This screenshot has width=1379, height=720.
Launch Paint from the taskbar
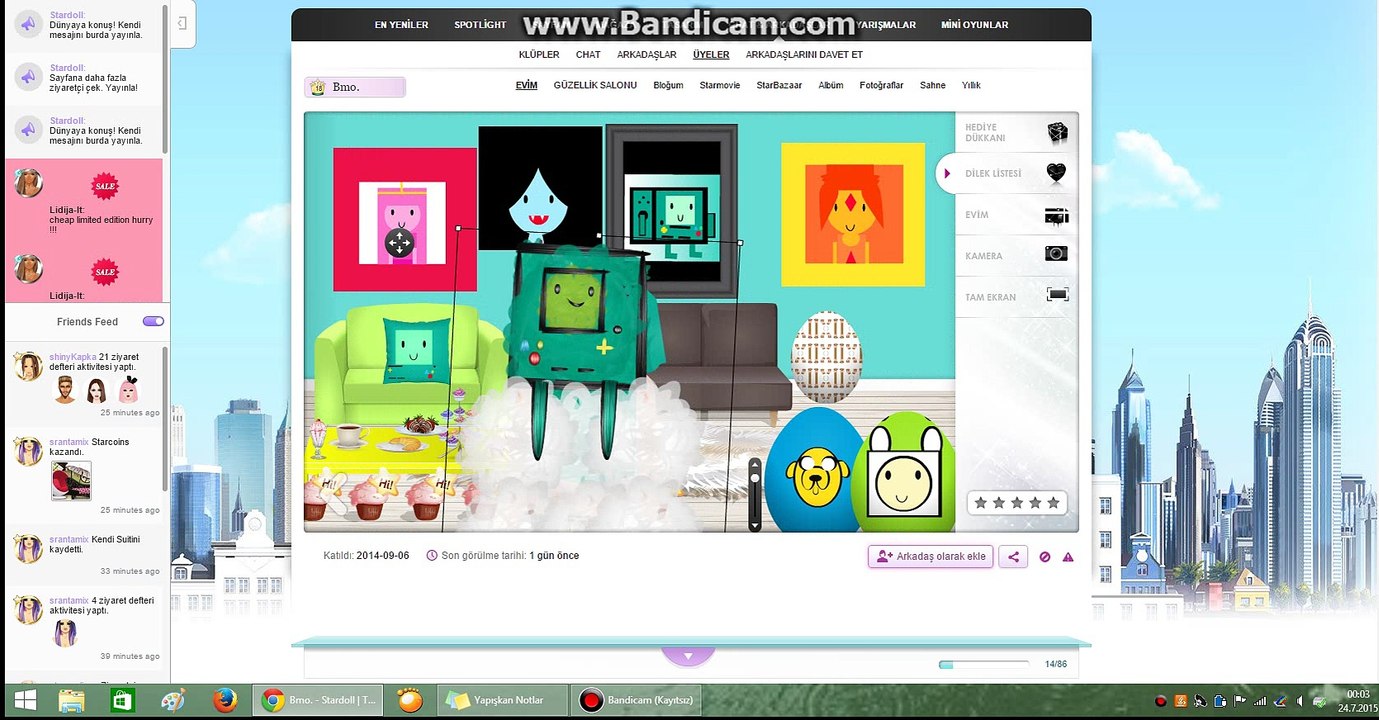pos(173,700)
